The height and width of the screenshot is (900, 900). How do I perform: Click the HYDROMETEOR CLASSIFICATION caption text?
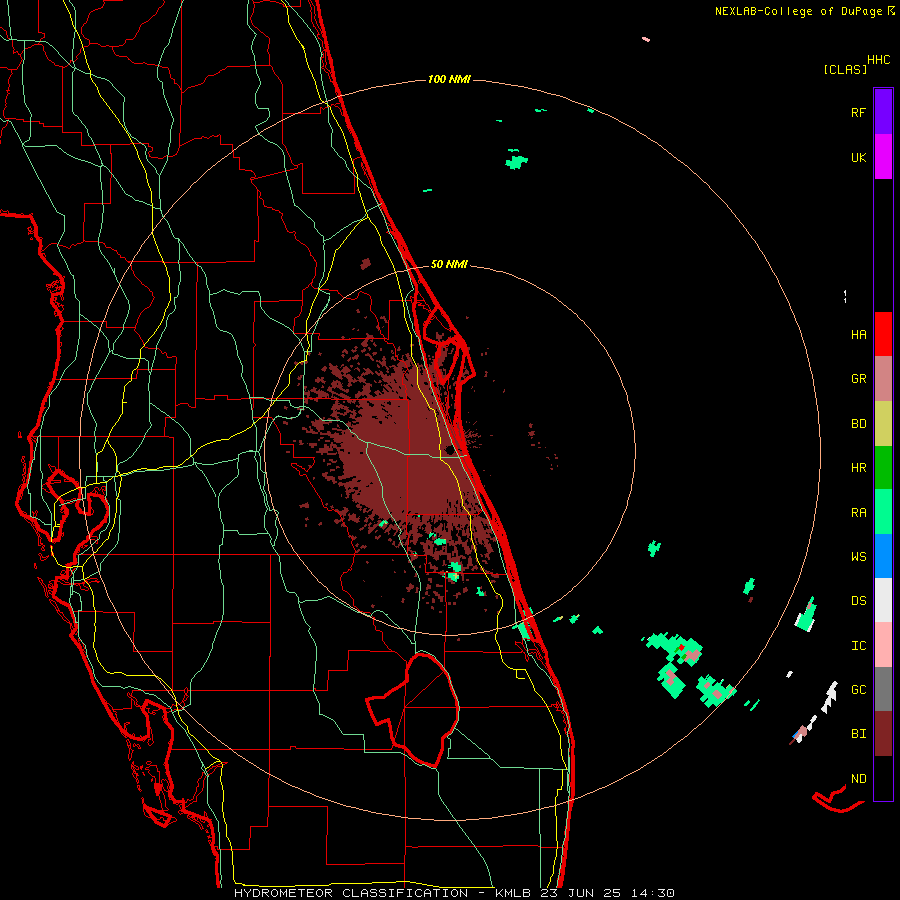pyautogui.click(x=351, y=893)
